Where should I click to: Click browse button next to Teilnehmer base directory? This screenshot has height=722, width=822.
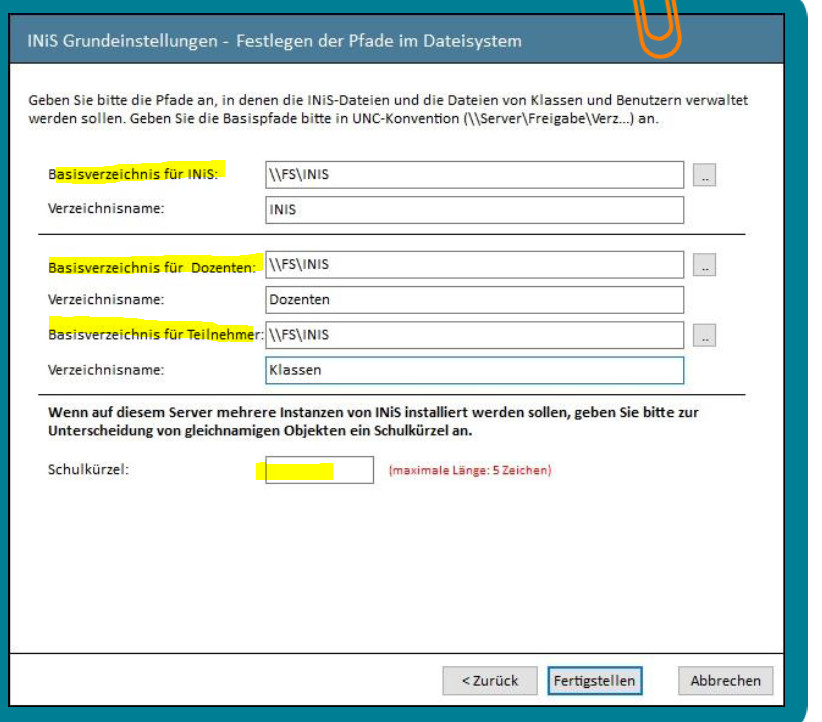[x=704, y=335]
